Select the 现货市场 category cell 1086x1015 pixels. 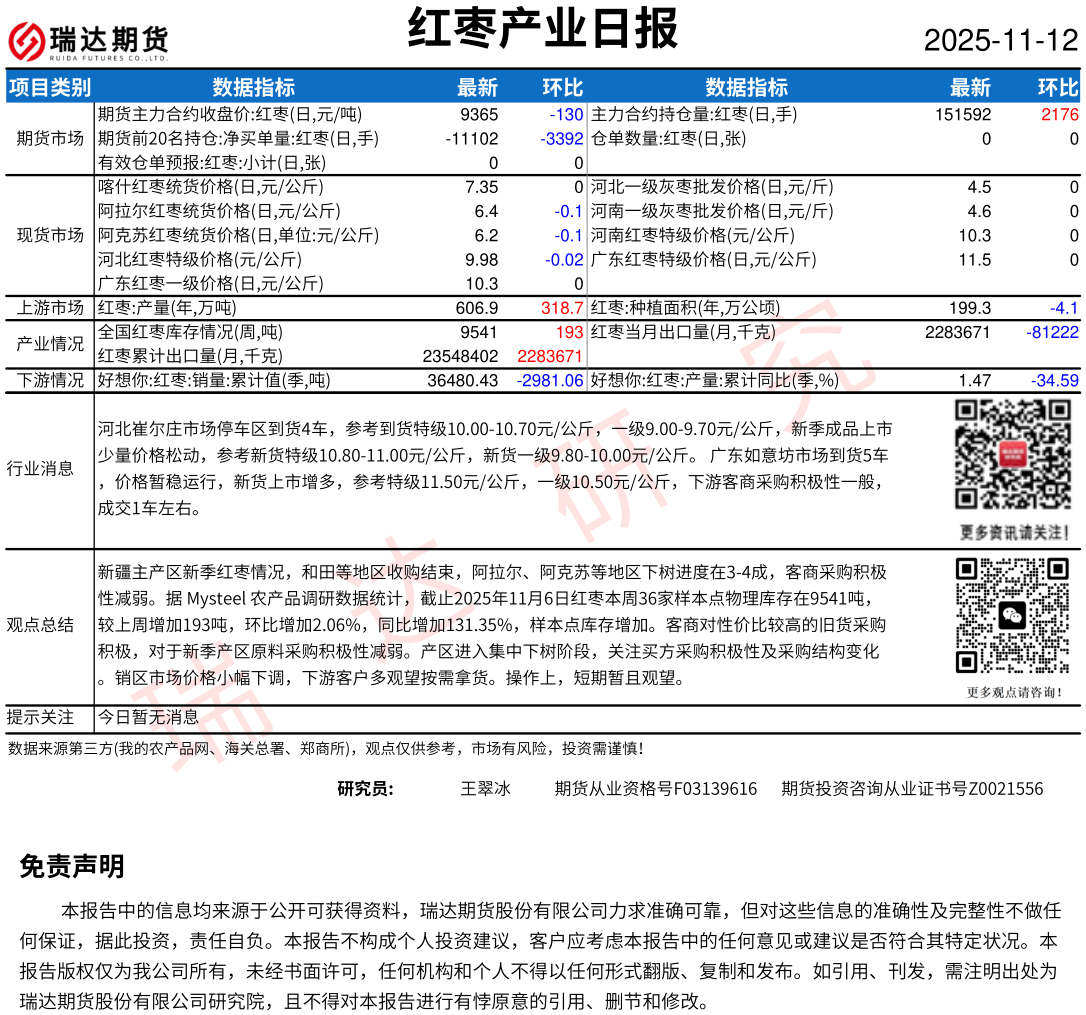pyautogui.click(x=50, y=235)
